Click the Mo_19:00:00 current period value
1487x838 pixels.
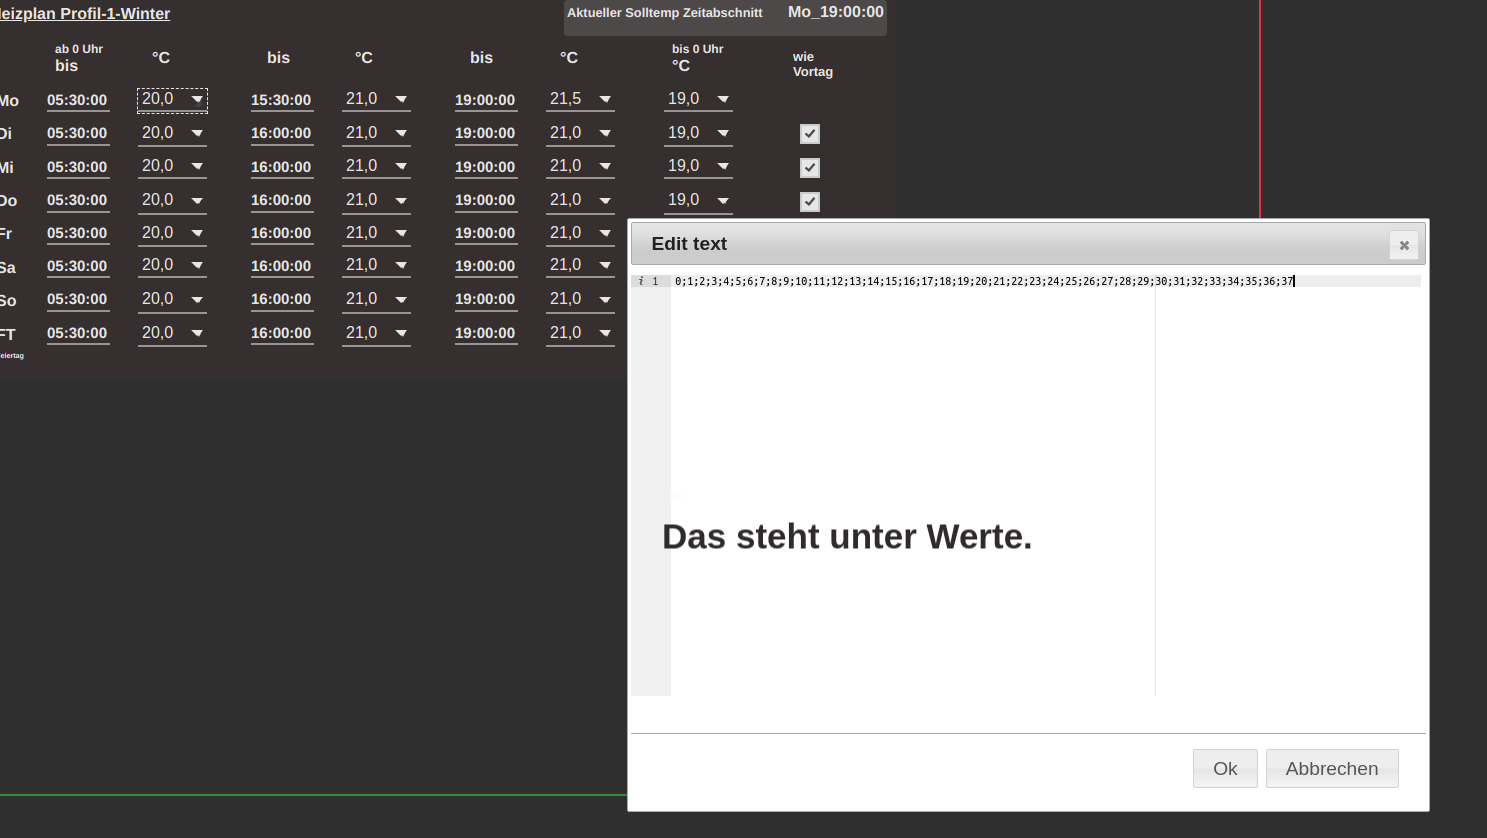tap(836, 12)
